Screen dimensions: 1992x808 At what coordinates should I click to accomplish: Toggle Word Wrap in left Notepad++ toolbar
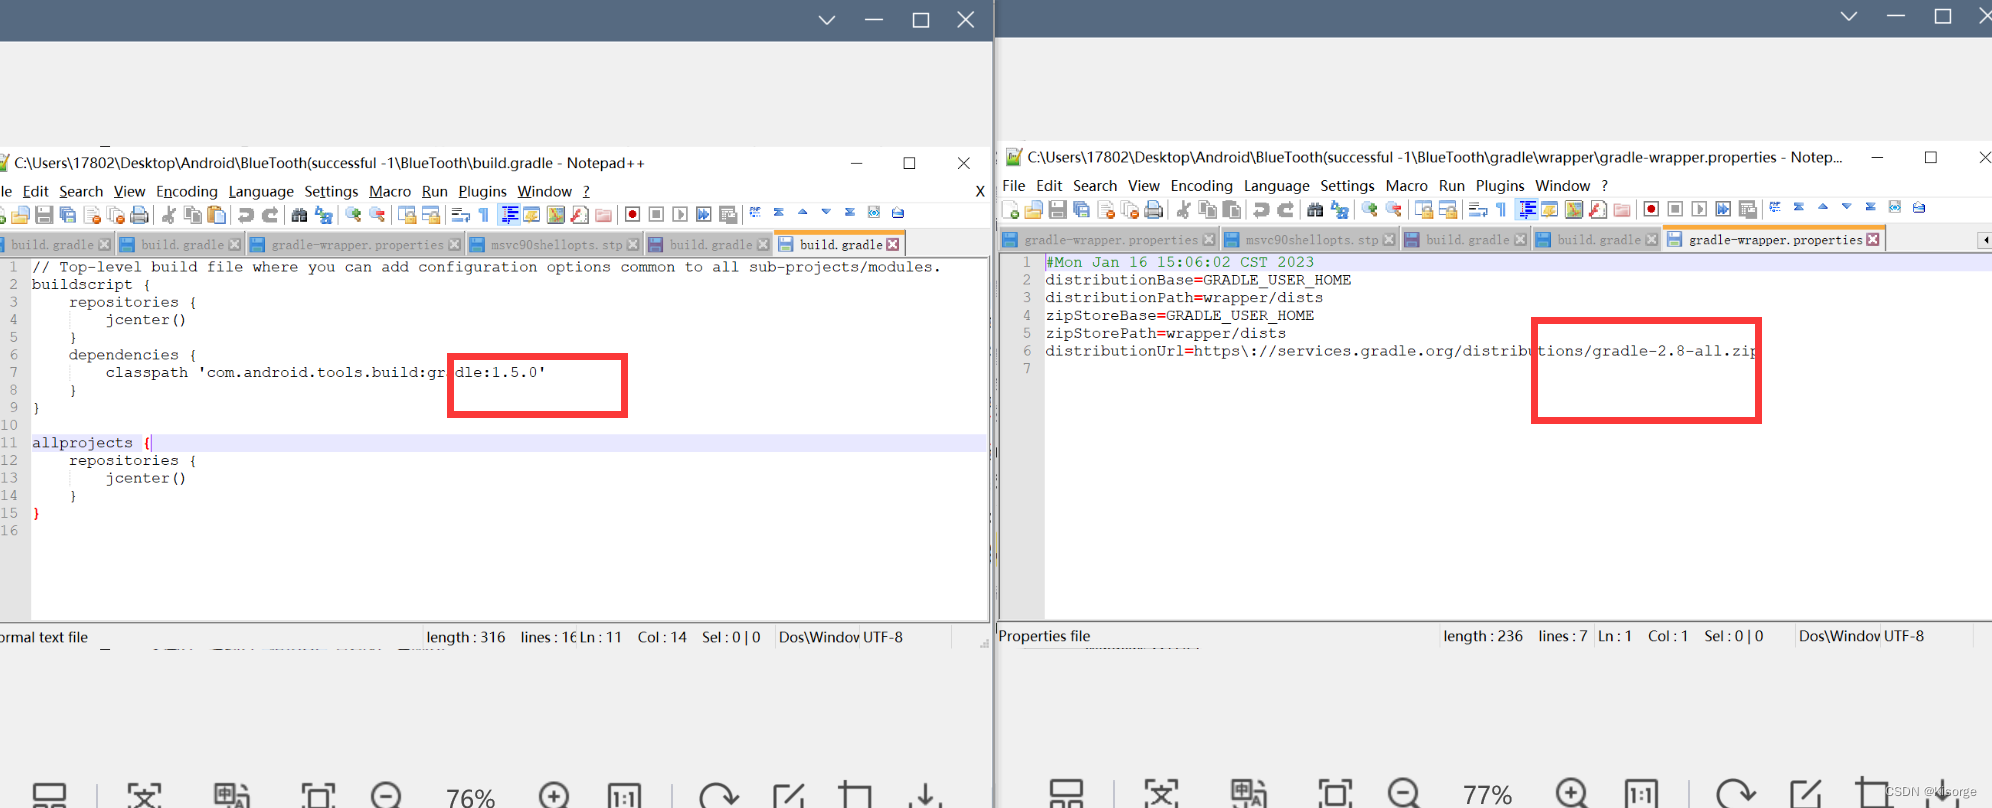tap(460, 214)
